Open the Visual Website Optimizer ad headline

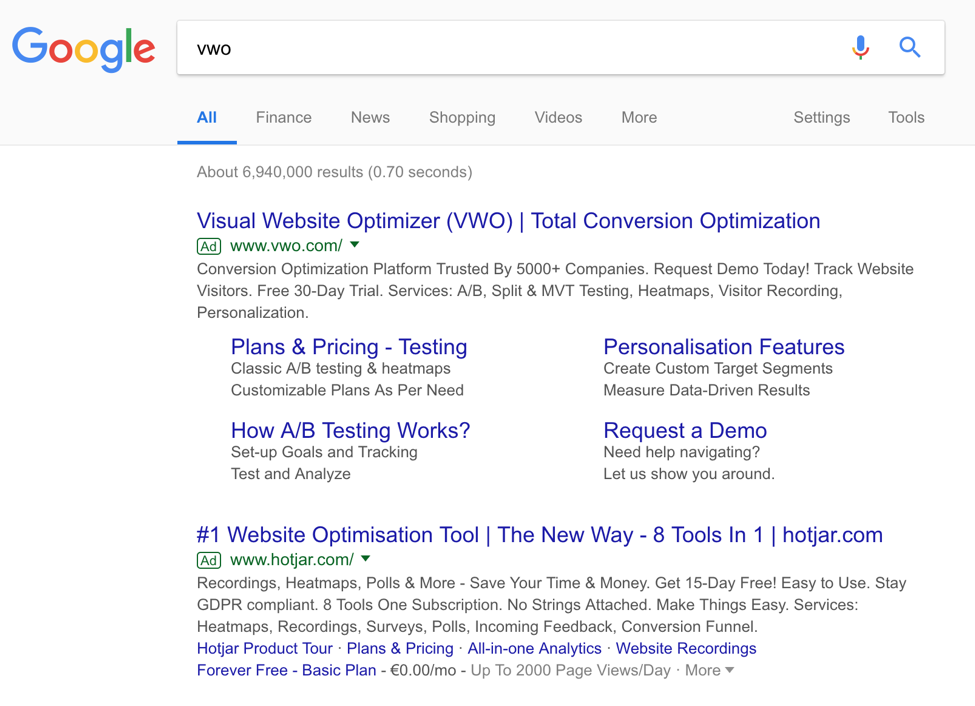[x=508, y=221]
